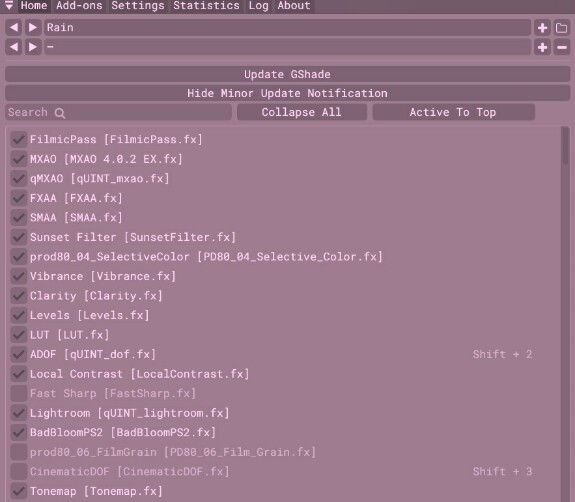Viewport: 575px width, 502px height.
Task: Click Collapse All button
Action: [301, 112]
